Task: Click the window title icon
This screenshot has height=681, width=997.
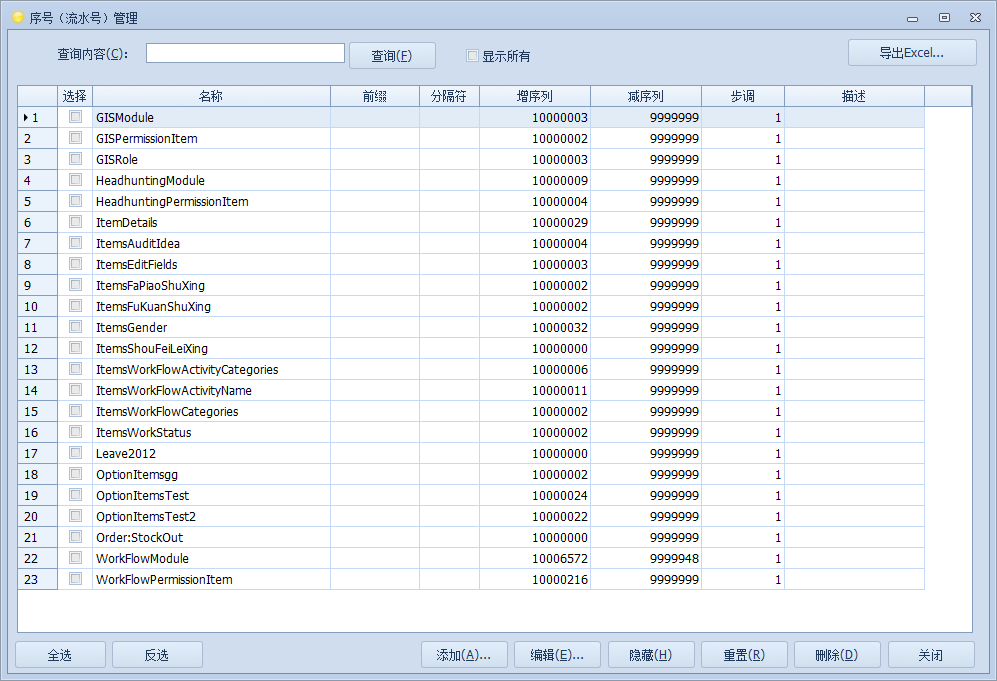Action: coord(18,17)
